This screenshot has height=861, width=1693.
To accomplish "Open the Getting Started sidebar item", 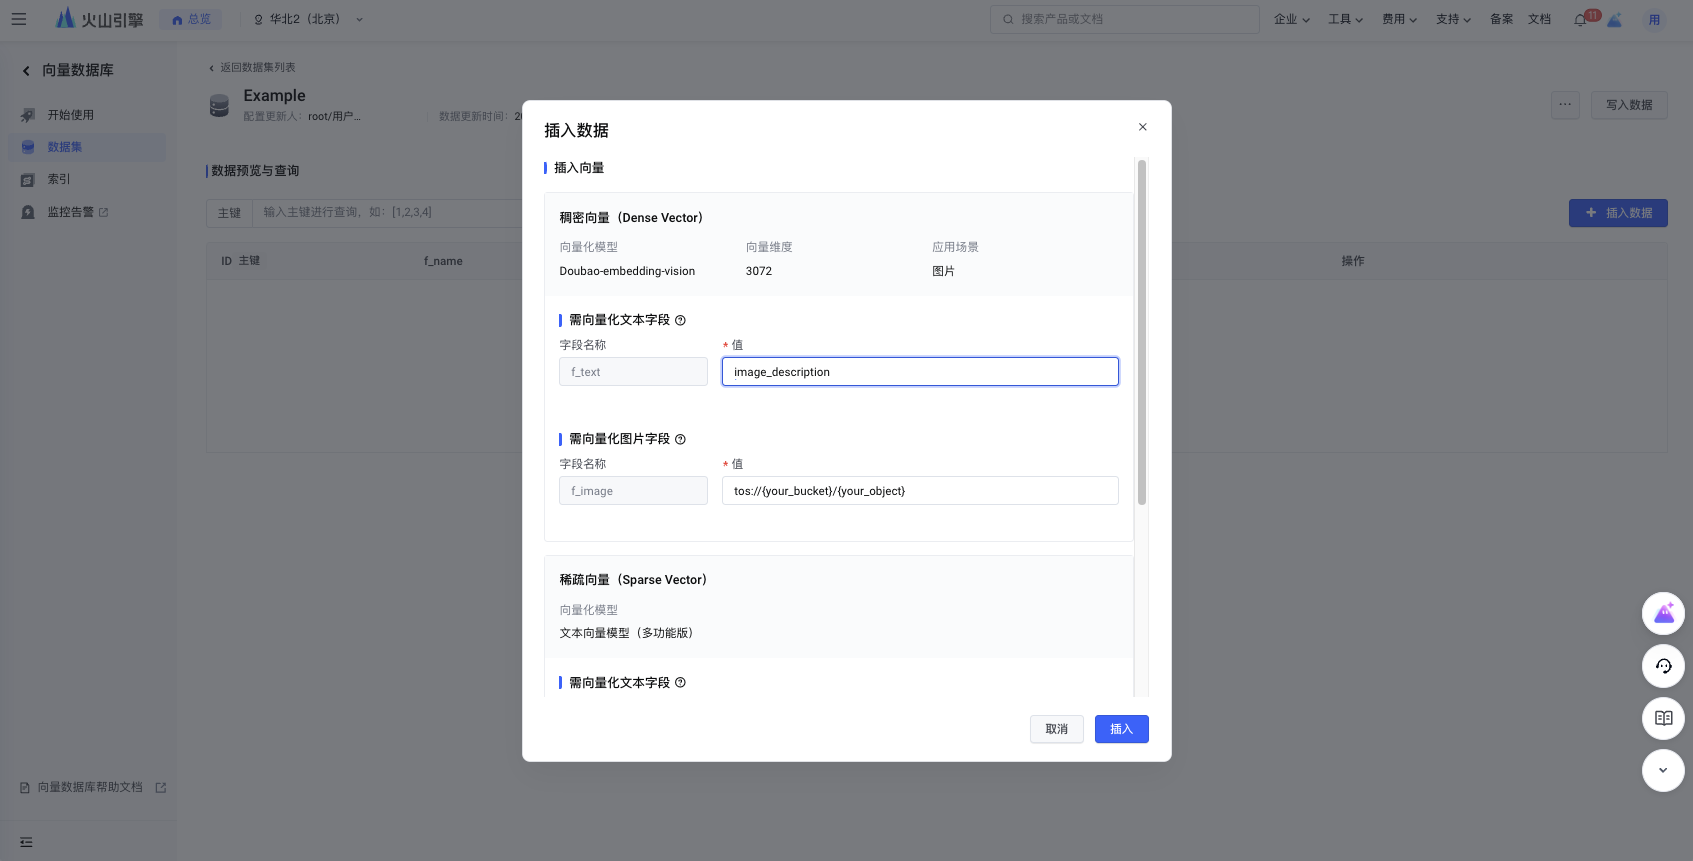I will 86,115.
